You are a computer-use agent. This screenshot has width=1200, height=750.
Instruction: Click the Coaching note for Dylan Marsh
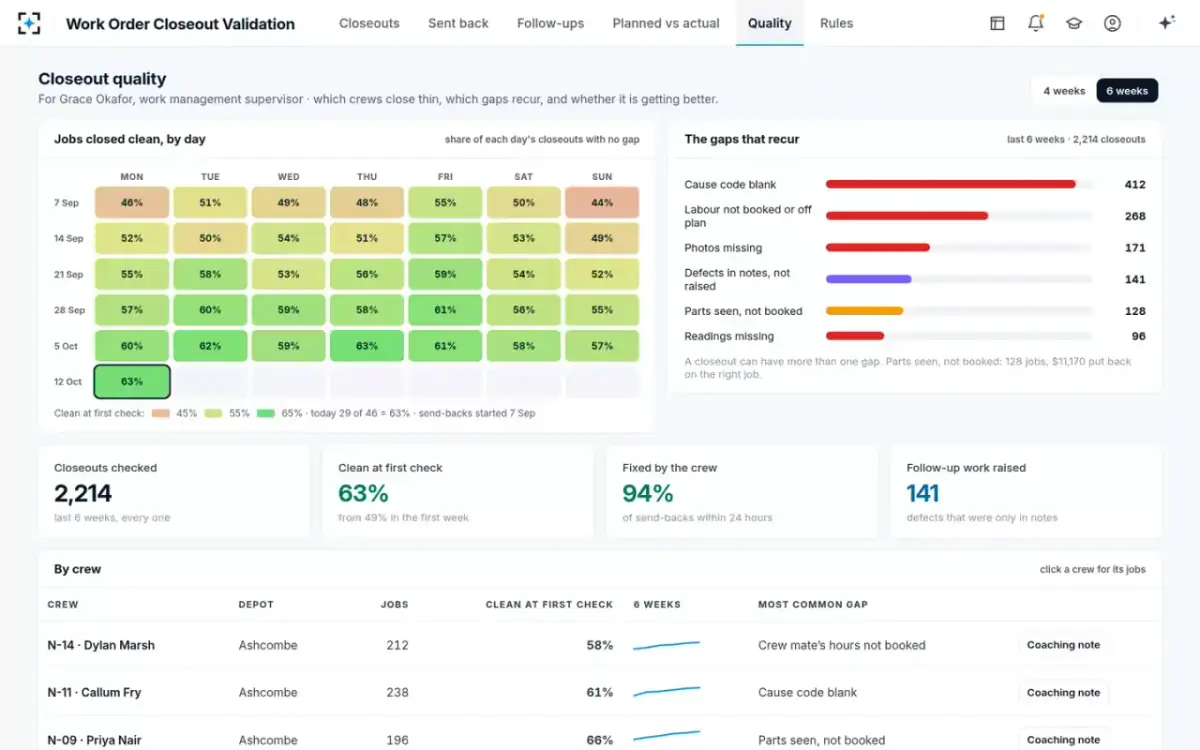(x=1063, y=645)
